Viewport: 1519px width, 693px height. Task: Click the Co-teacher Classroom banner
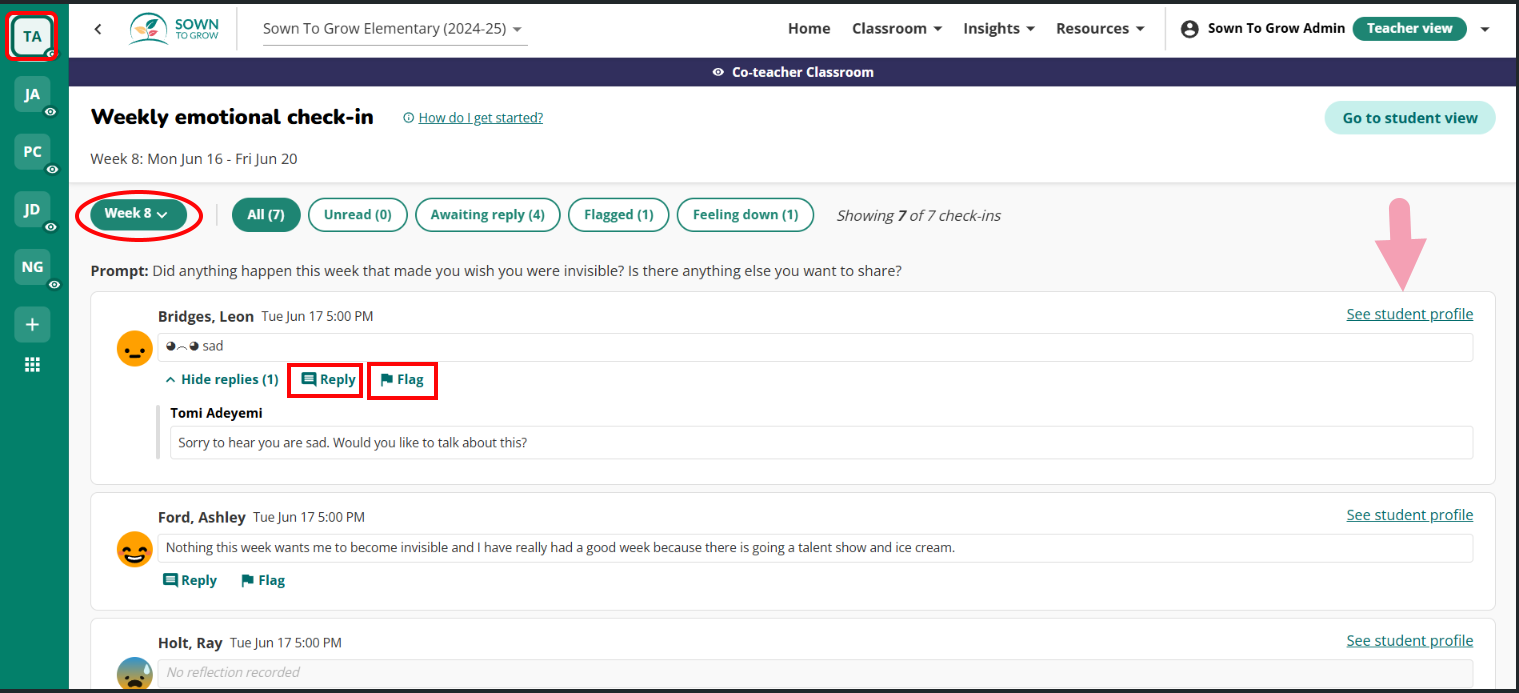coord(793,72)
